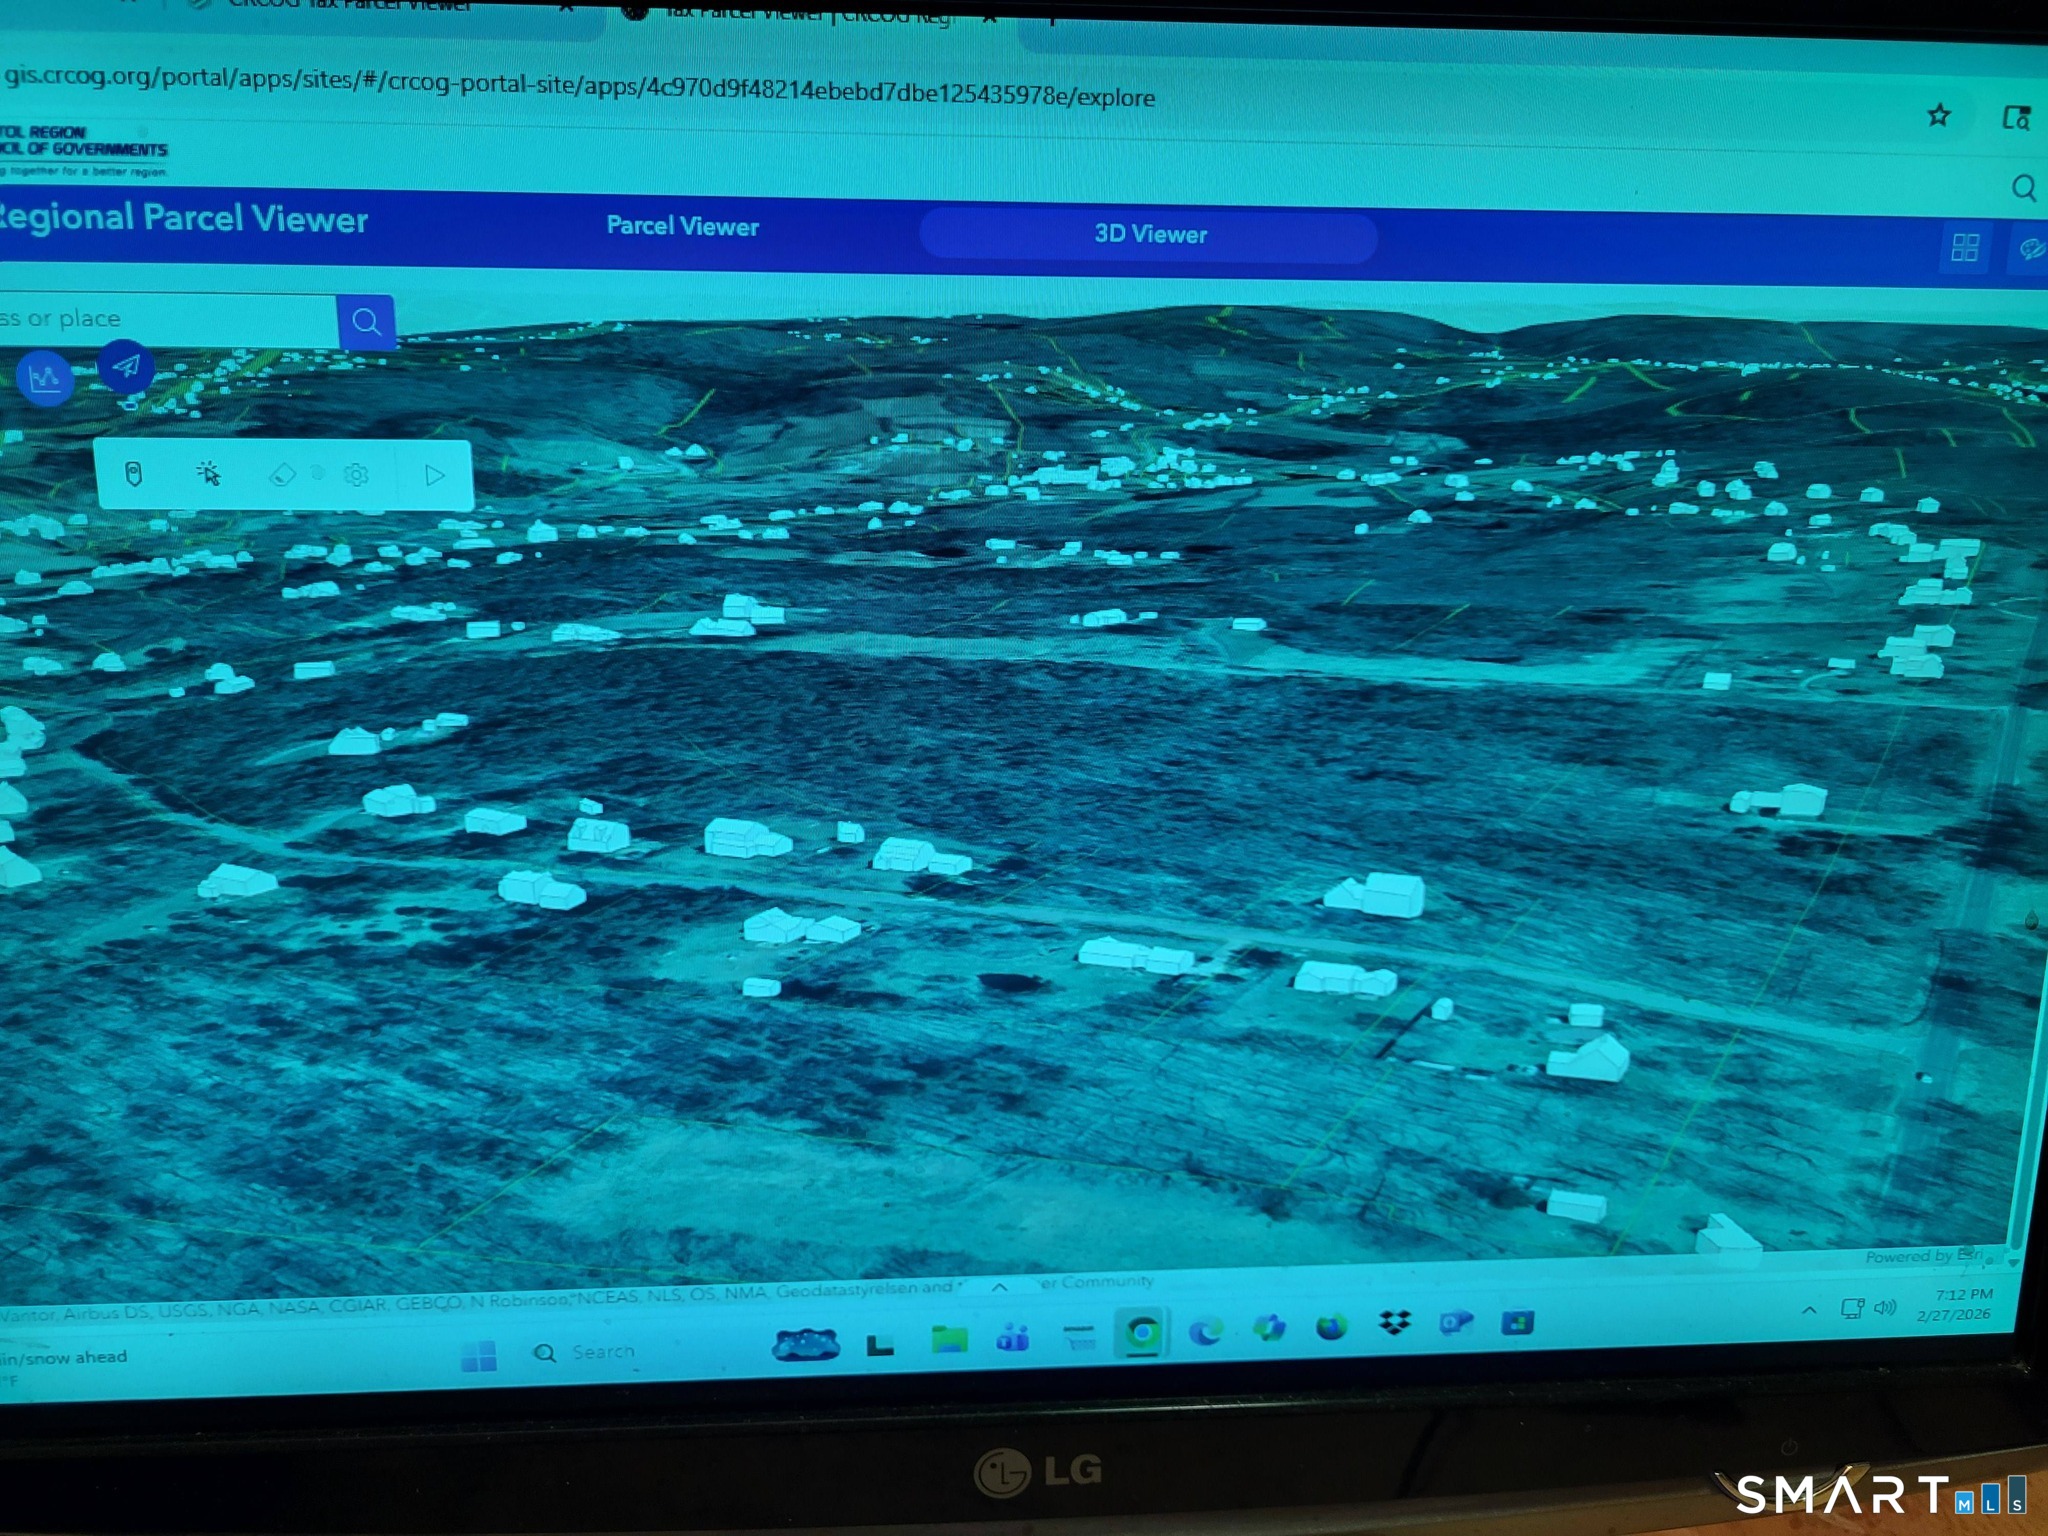Click the address search magnifier button
This screenshot has width=2048, height=1536.
click(366, 322)
